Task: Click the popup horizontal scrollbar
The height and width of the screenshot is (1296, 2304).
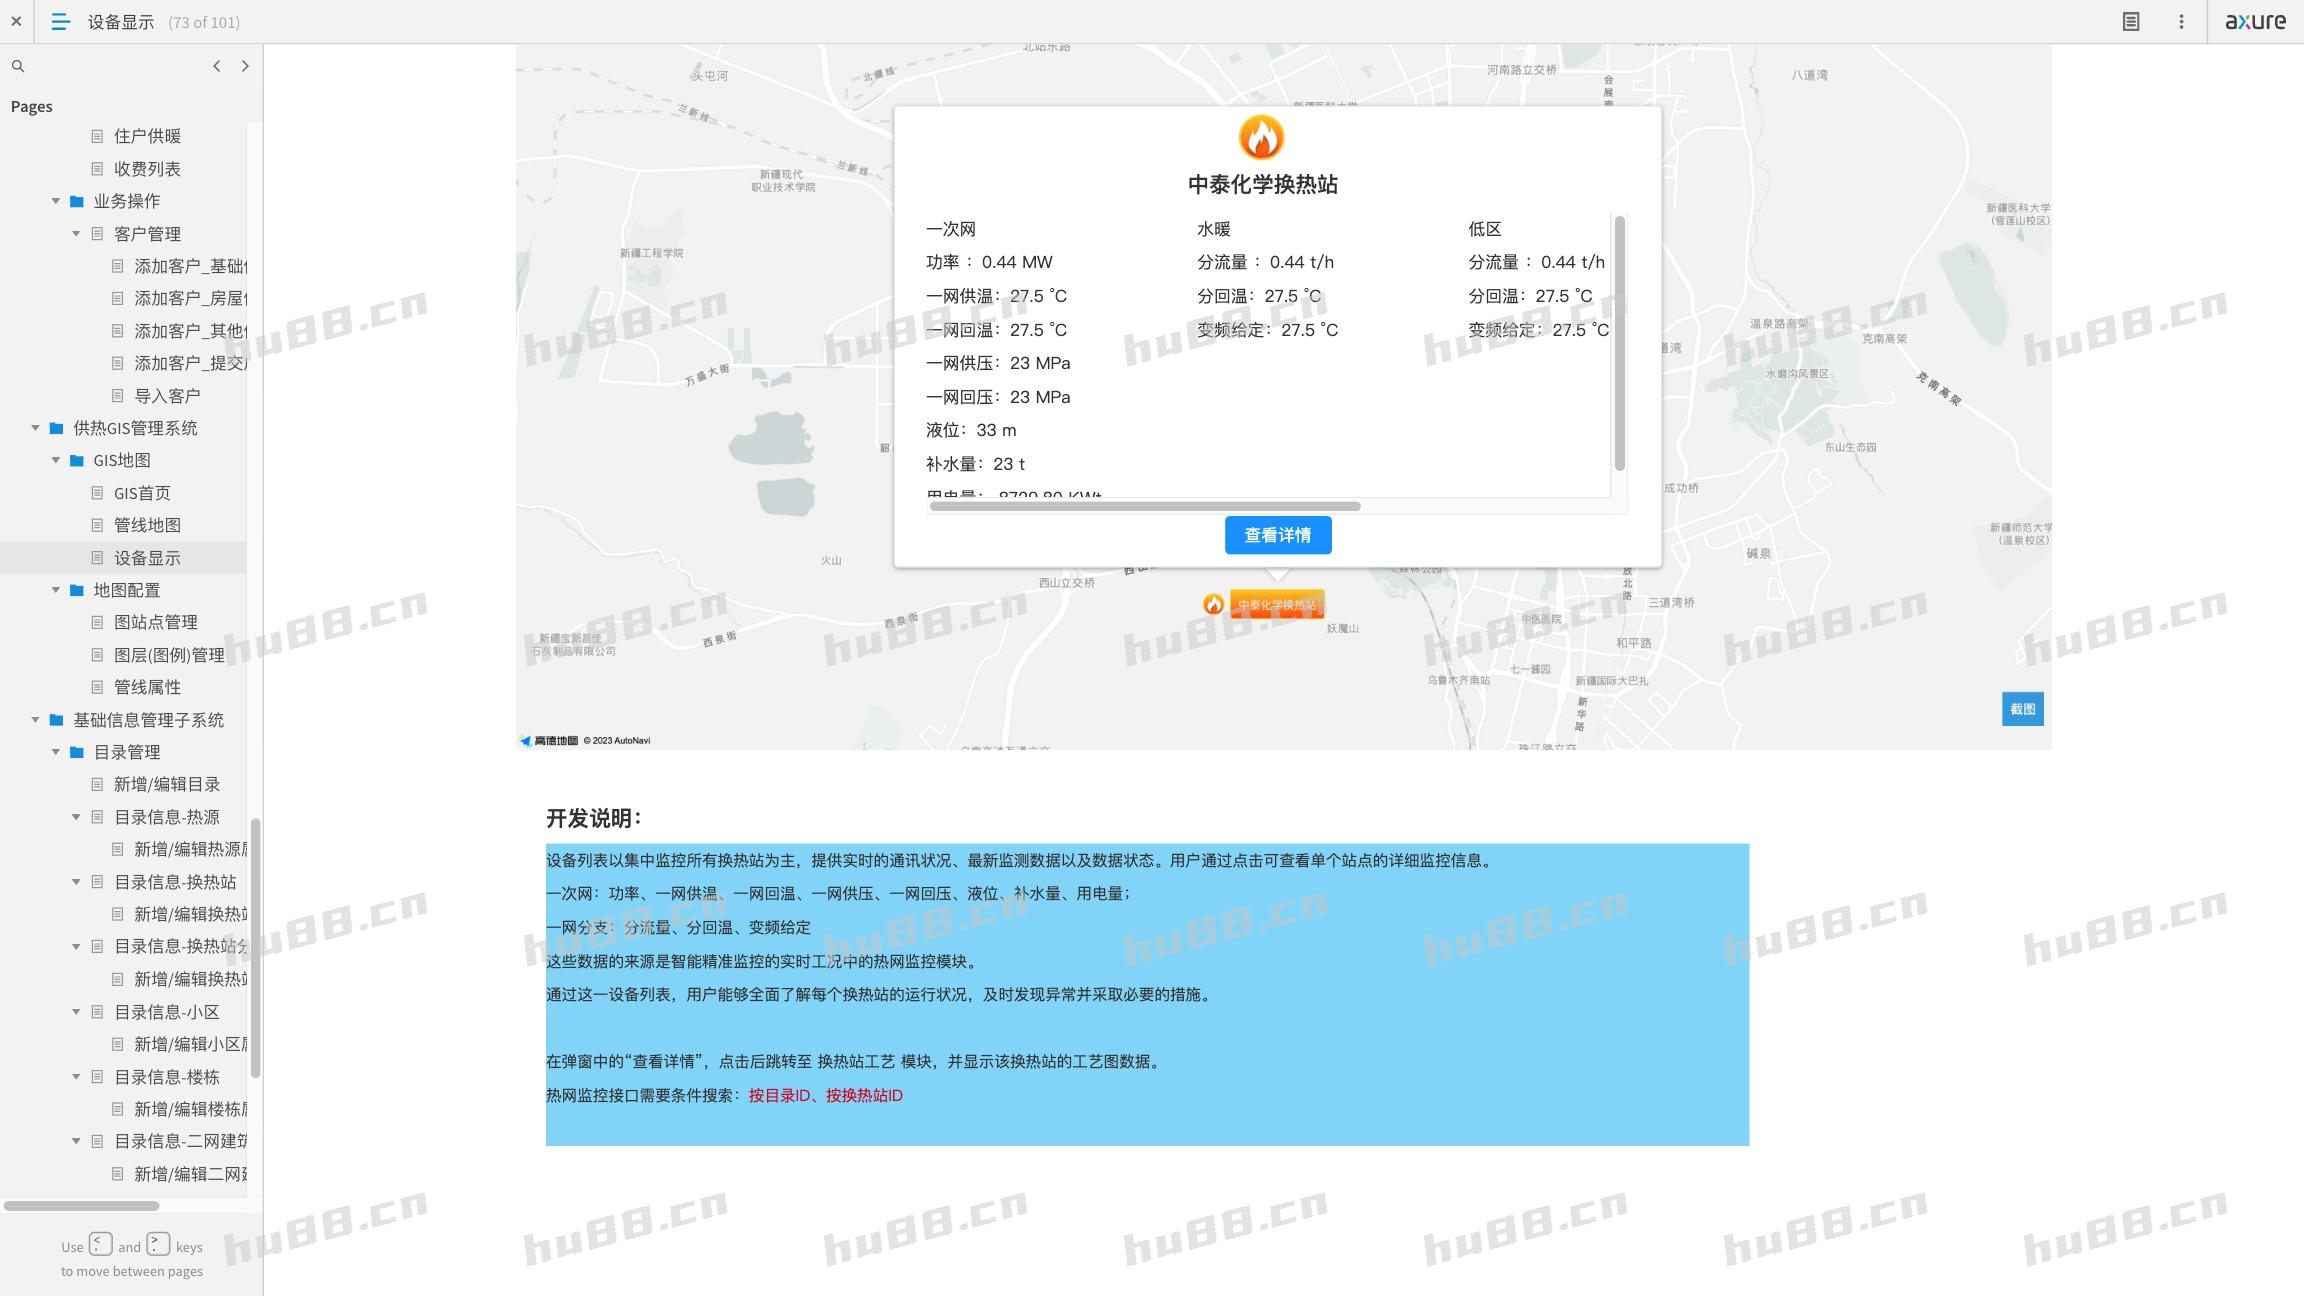Action: click(x=1144, y=506)
